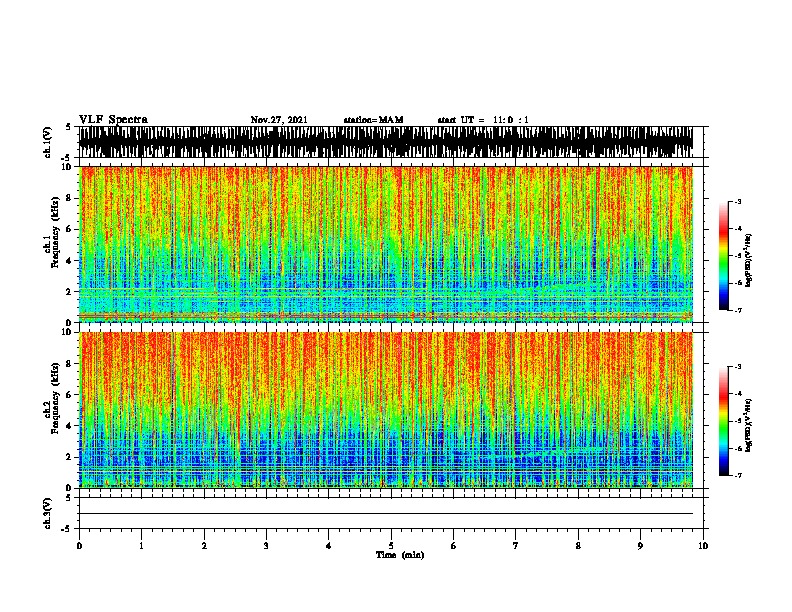
Task: Click the ch.1(V) waveform panel
Action: point(386,142)
